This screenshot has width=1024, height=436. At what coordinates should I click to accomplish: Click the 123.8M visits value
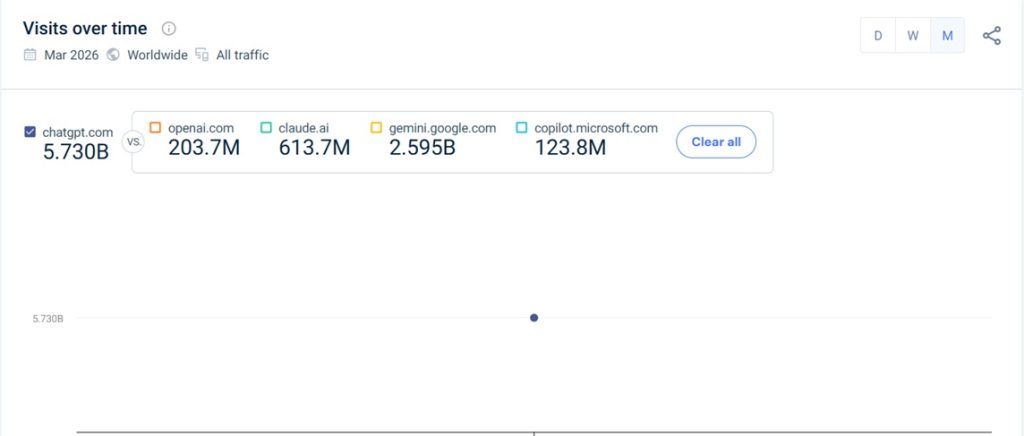pyautogui.click(x=570, y=148)
